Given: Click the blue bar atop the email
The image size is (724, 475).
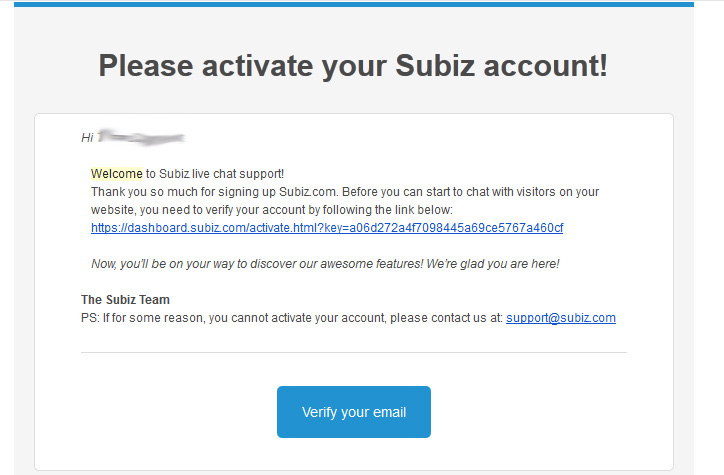Looking at the screenshot, I should (x=354, y=5).
